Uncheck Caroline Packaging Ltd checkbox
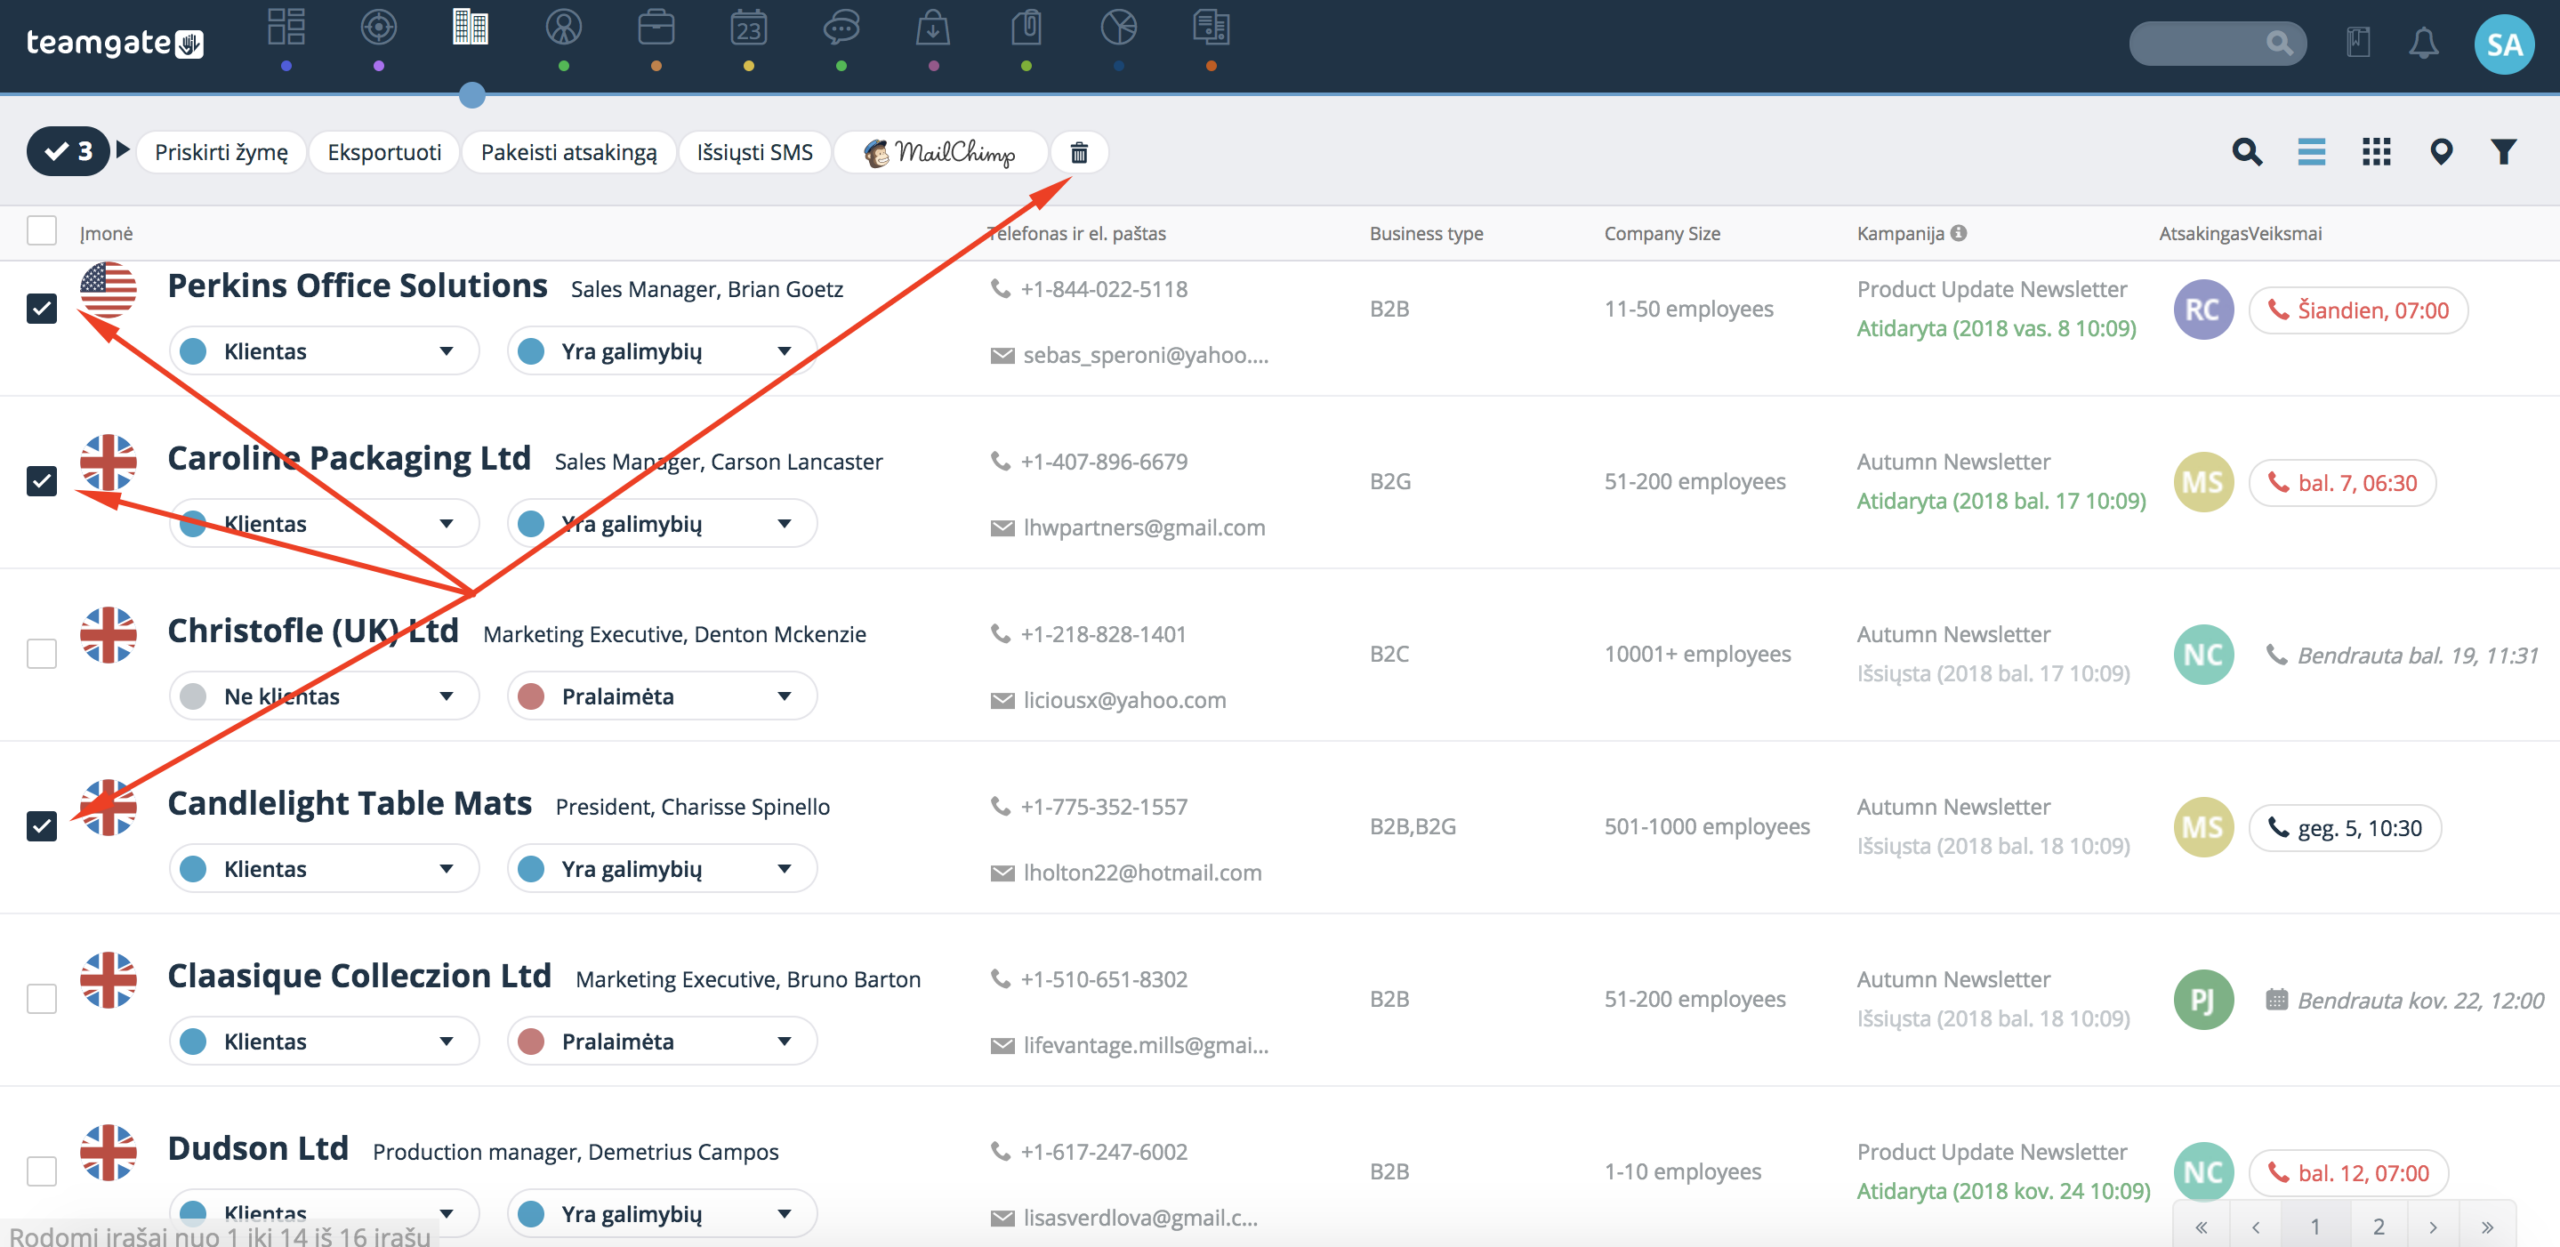Image resolution: width=2560 pixels, height=1247 pixels. pos(42,481)
